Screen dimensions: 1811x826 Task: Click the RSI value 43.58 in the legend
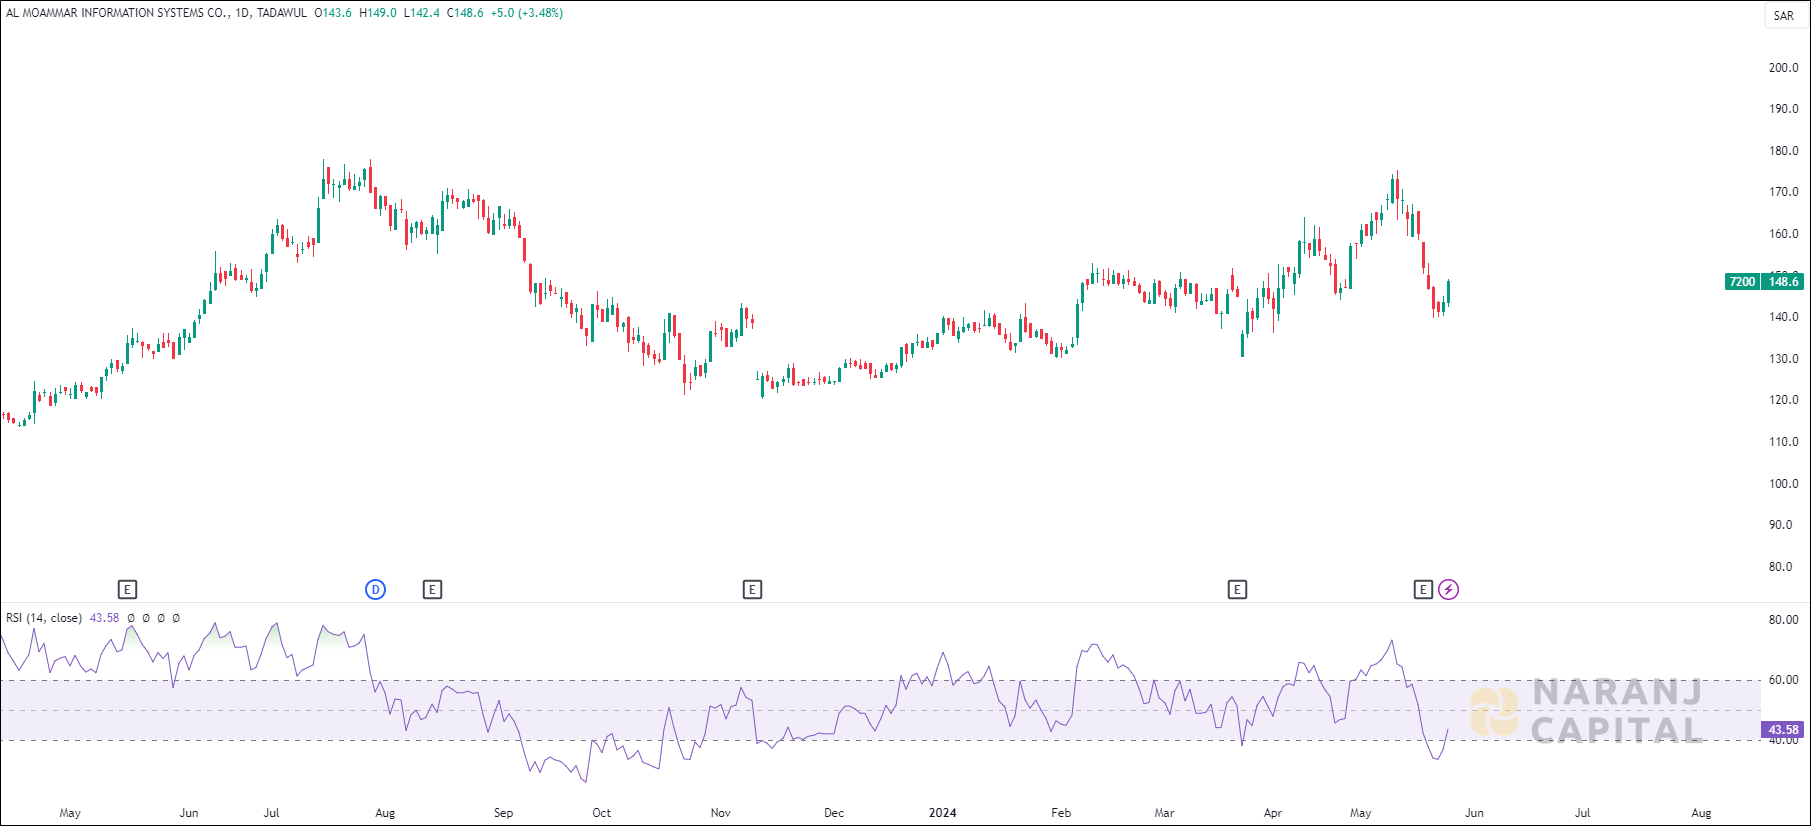pos(105,618)
